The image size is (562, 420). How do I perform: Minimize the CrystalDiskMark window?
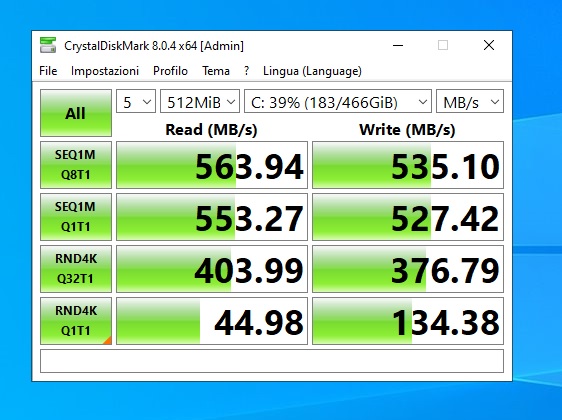(398, 45)
